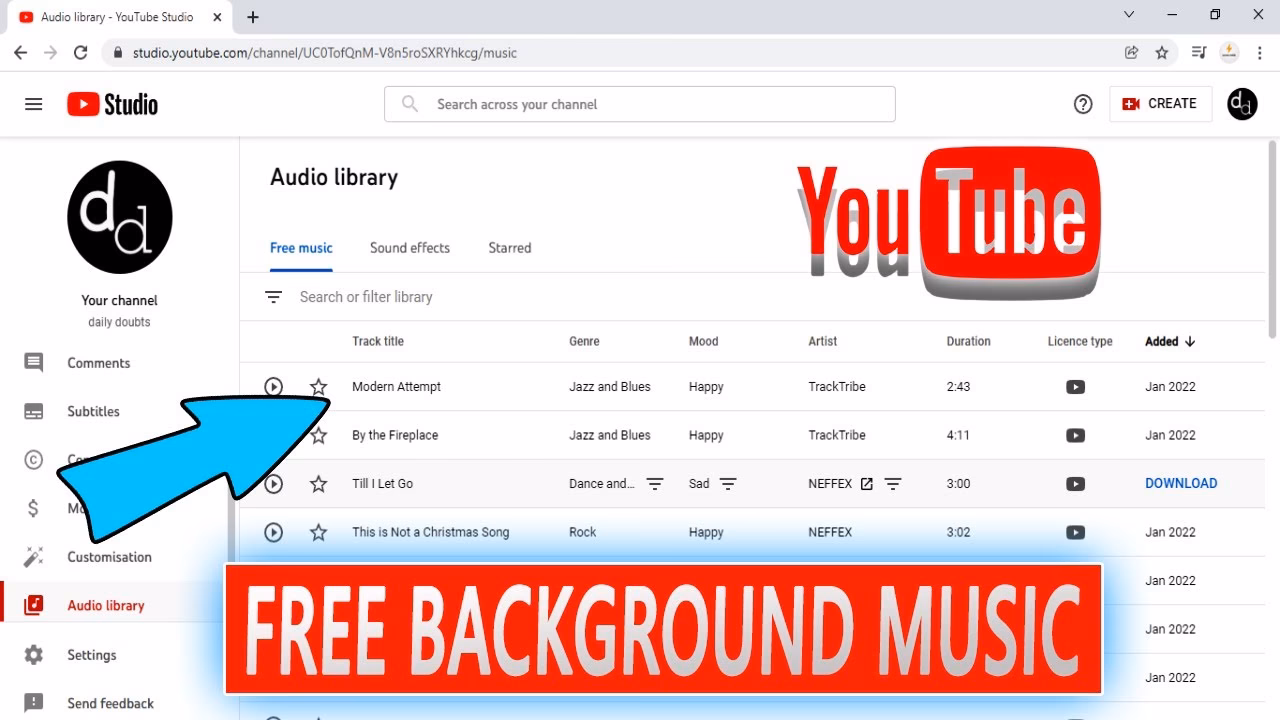Image resolution: width=1280 pixels, height=720 pixels.
Task: Play the "Modern Attempt" track
Action: point(273,386)
